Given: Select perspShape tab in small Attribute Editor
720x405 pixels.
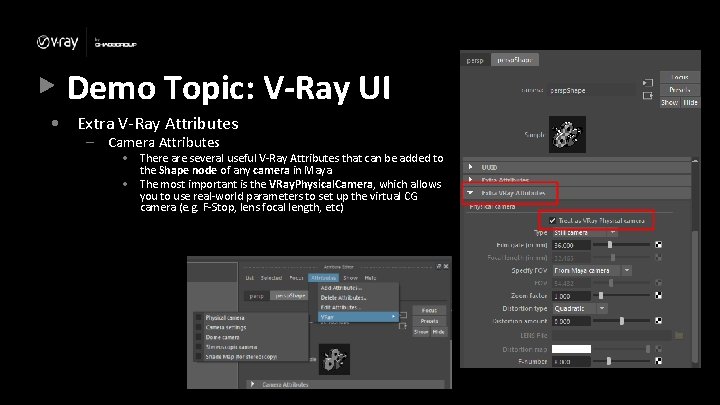Looking at the screenshot, I should [290, 296].
